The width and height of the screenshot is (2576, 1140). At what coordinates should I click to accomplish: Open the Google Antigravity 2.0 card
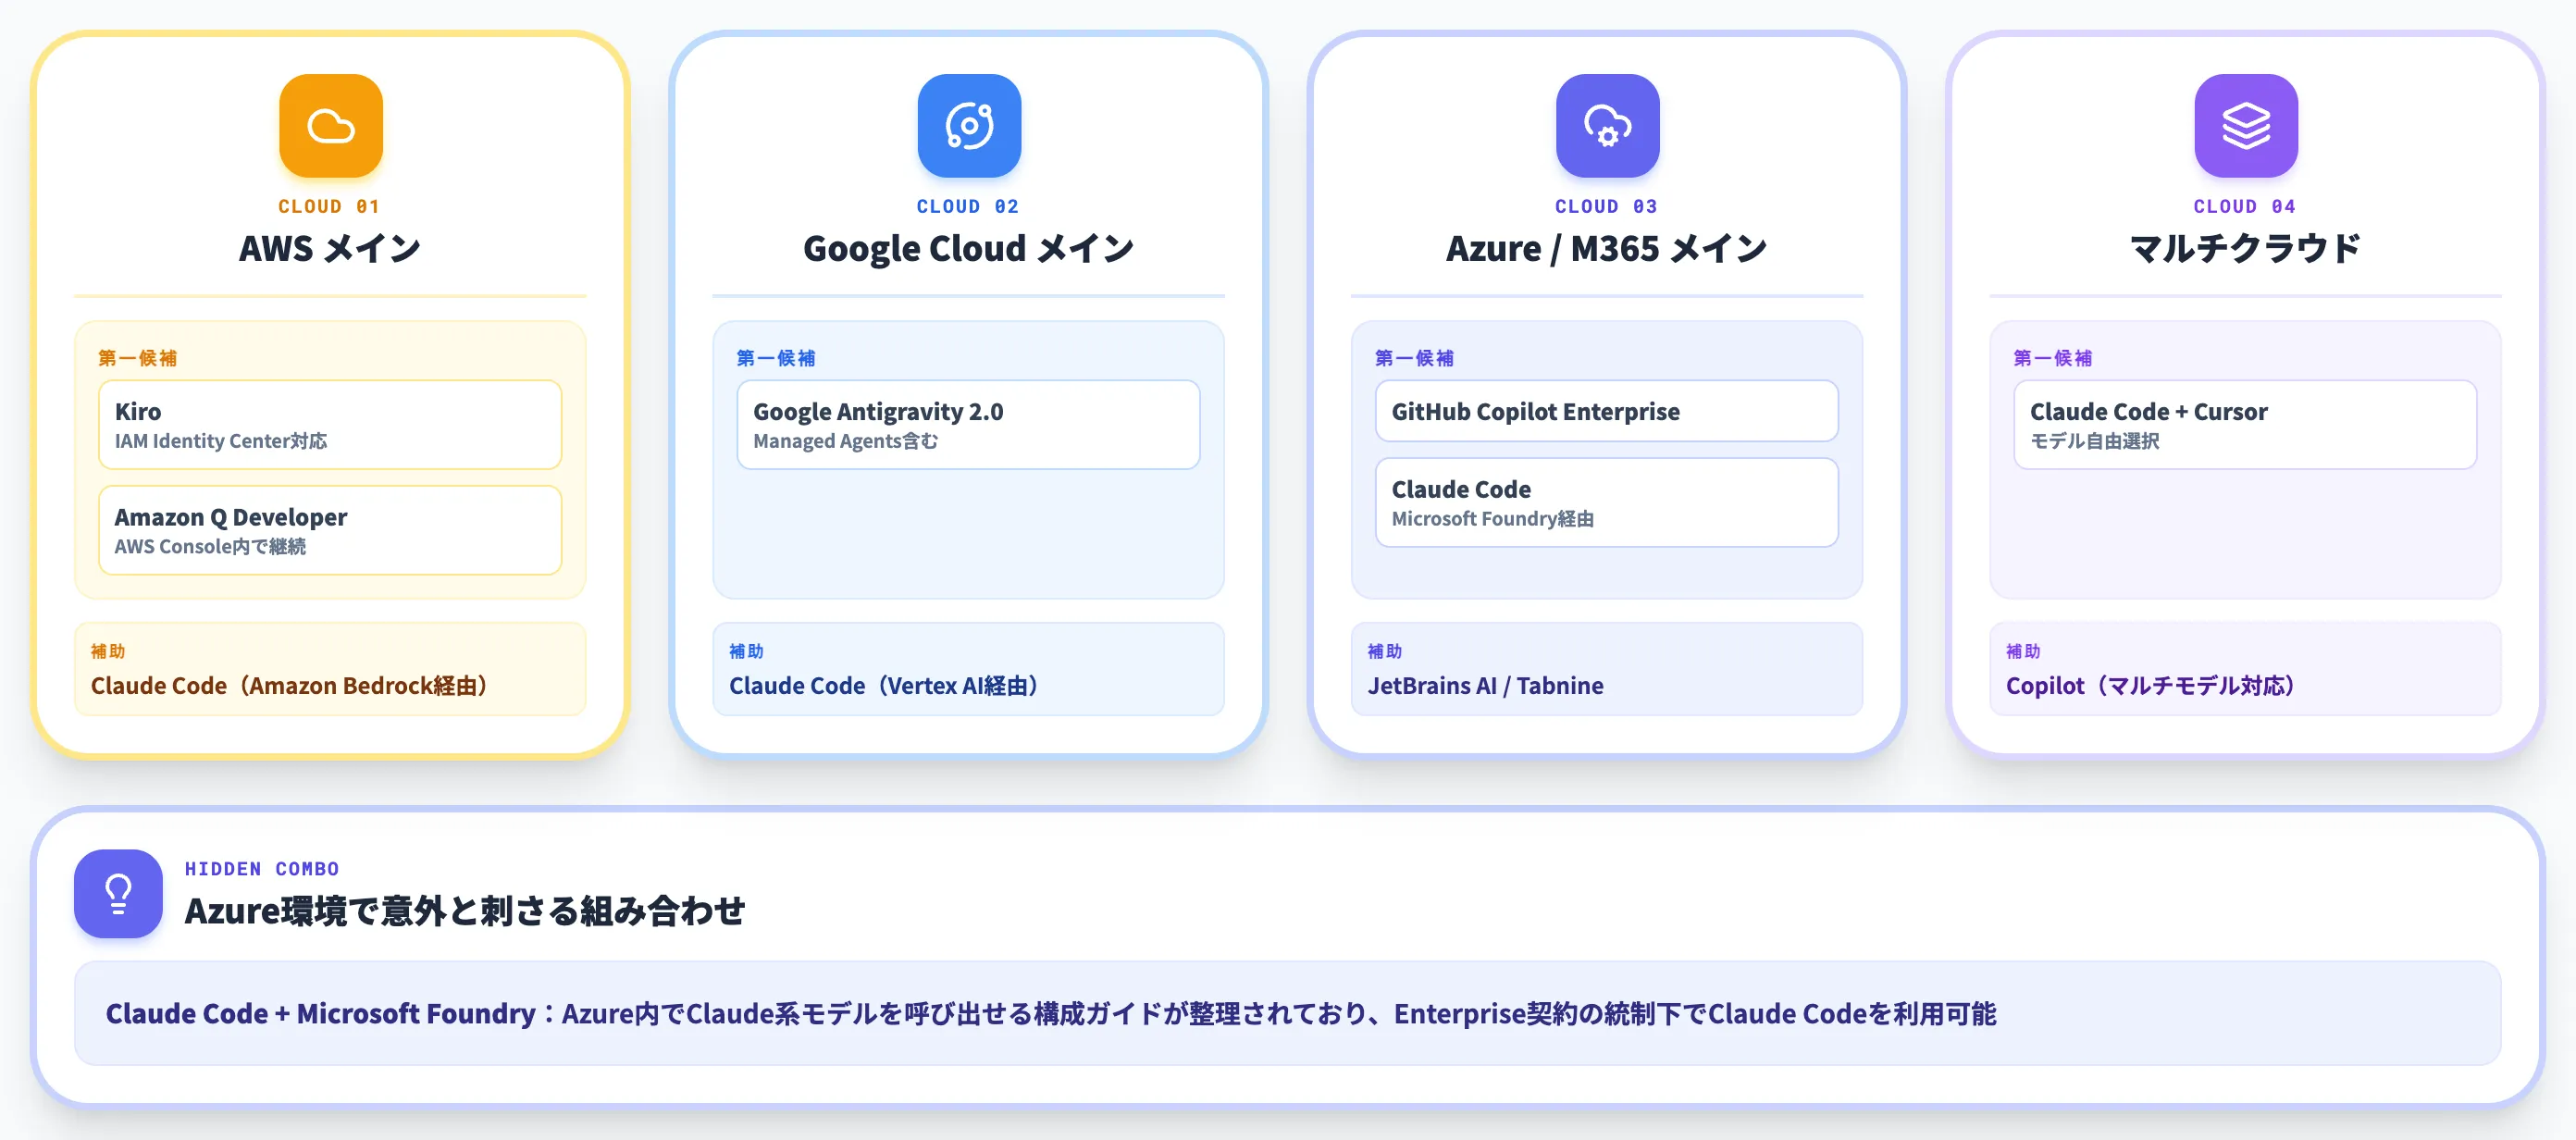[968, 425]
